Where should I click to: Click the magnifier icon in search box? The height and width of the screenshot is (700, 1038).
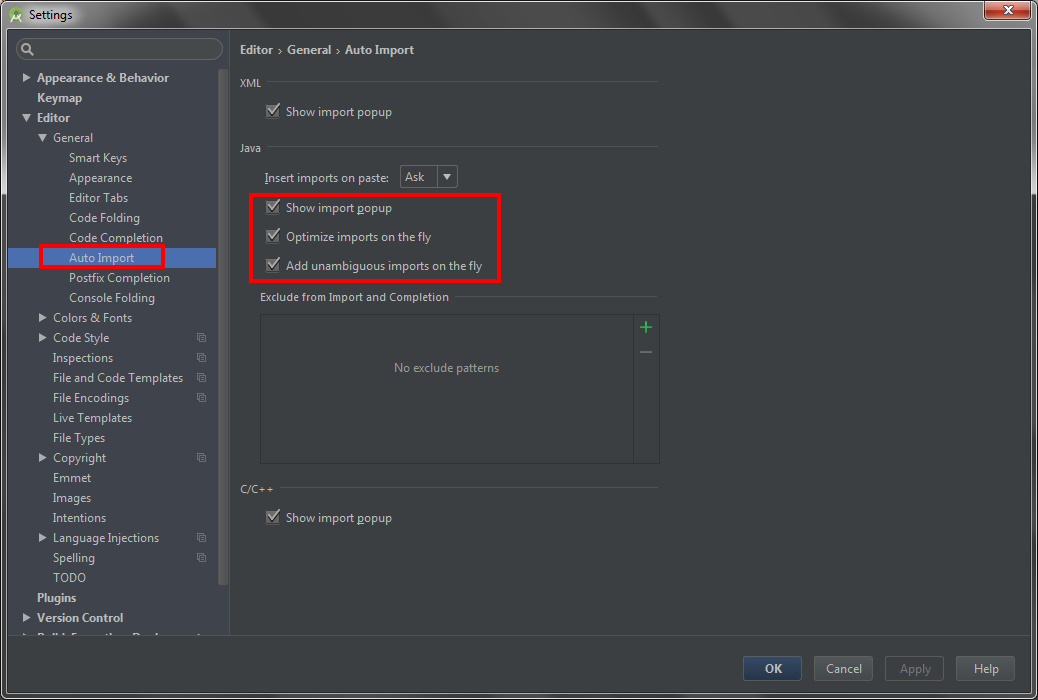tap(27, 49)
